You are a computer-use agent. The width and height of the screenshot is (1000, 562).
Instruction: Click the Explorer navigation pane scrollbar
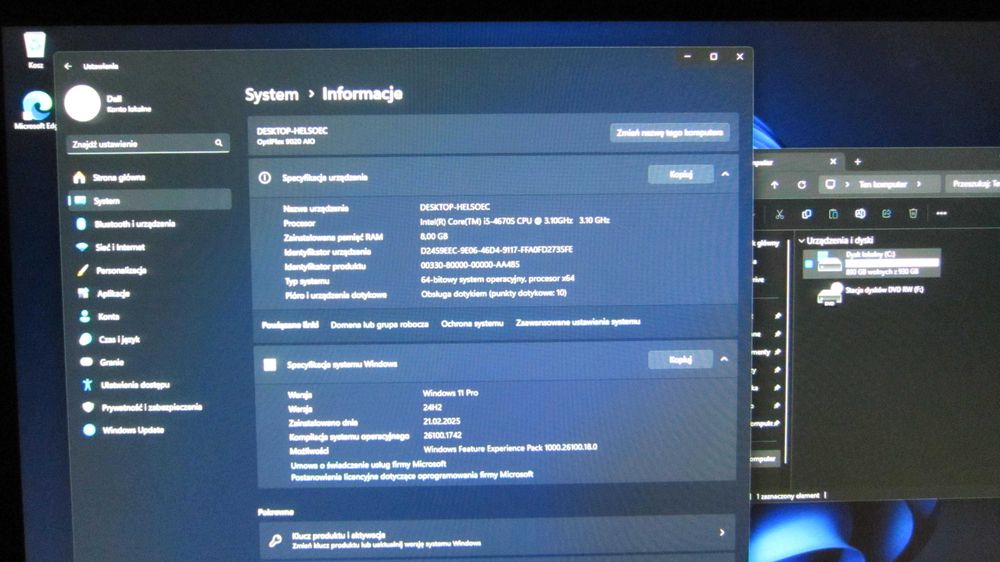[x=786, y=351]
